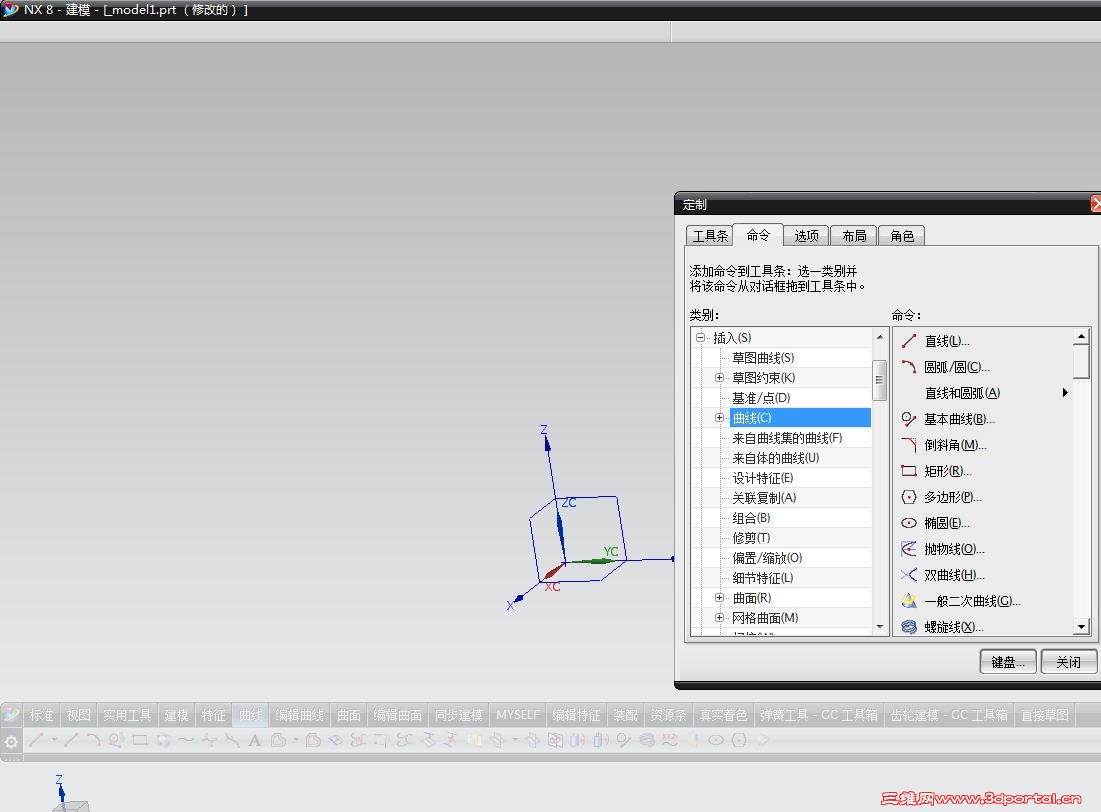Close the 定制 dialog with red X

click(x=1095, y=204)
